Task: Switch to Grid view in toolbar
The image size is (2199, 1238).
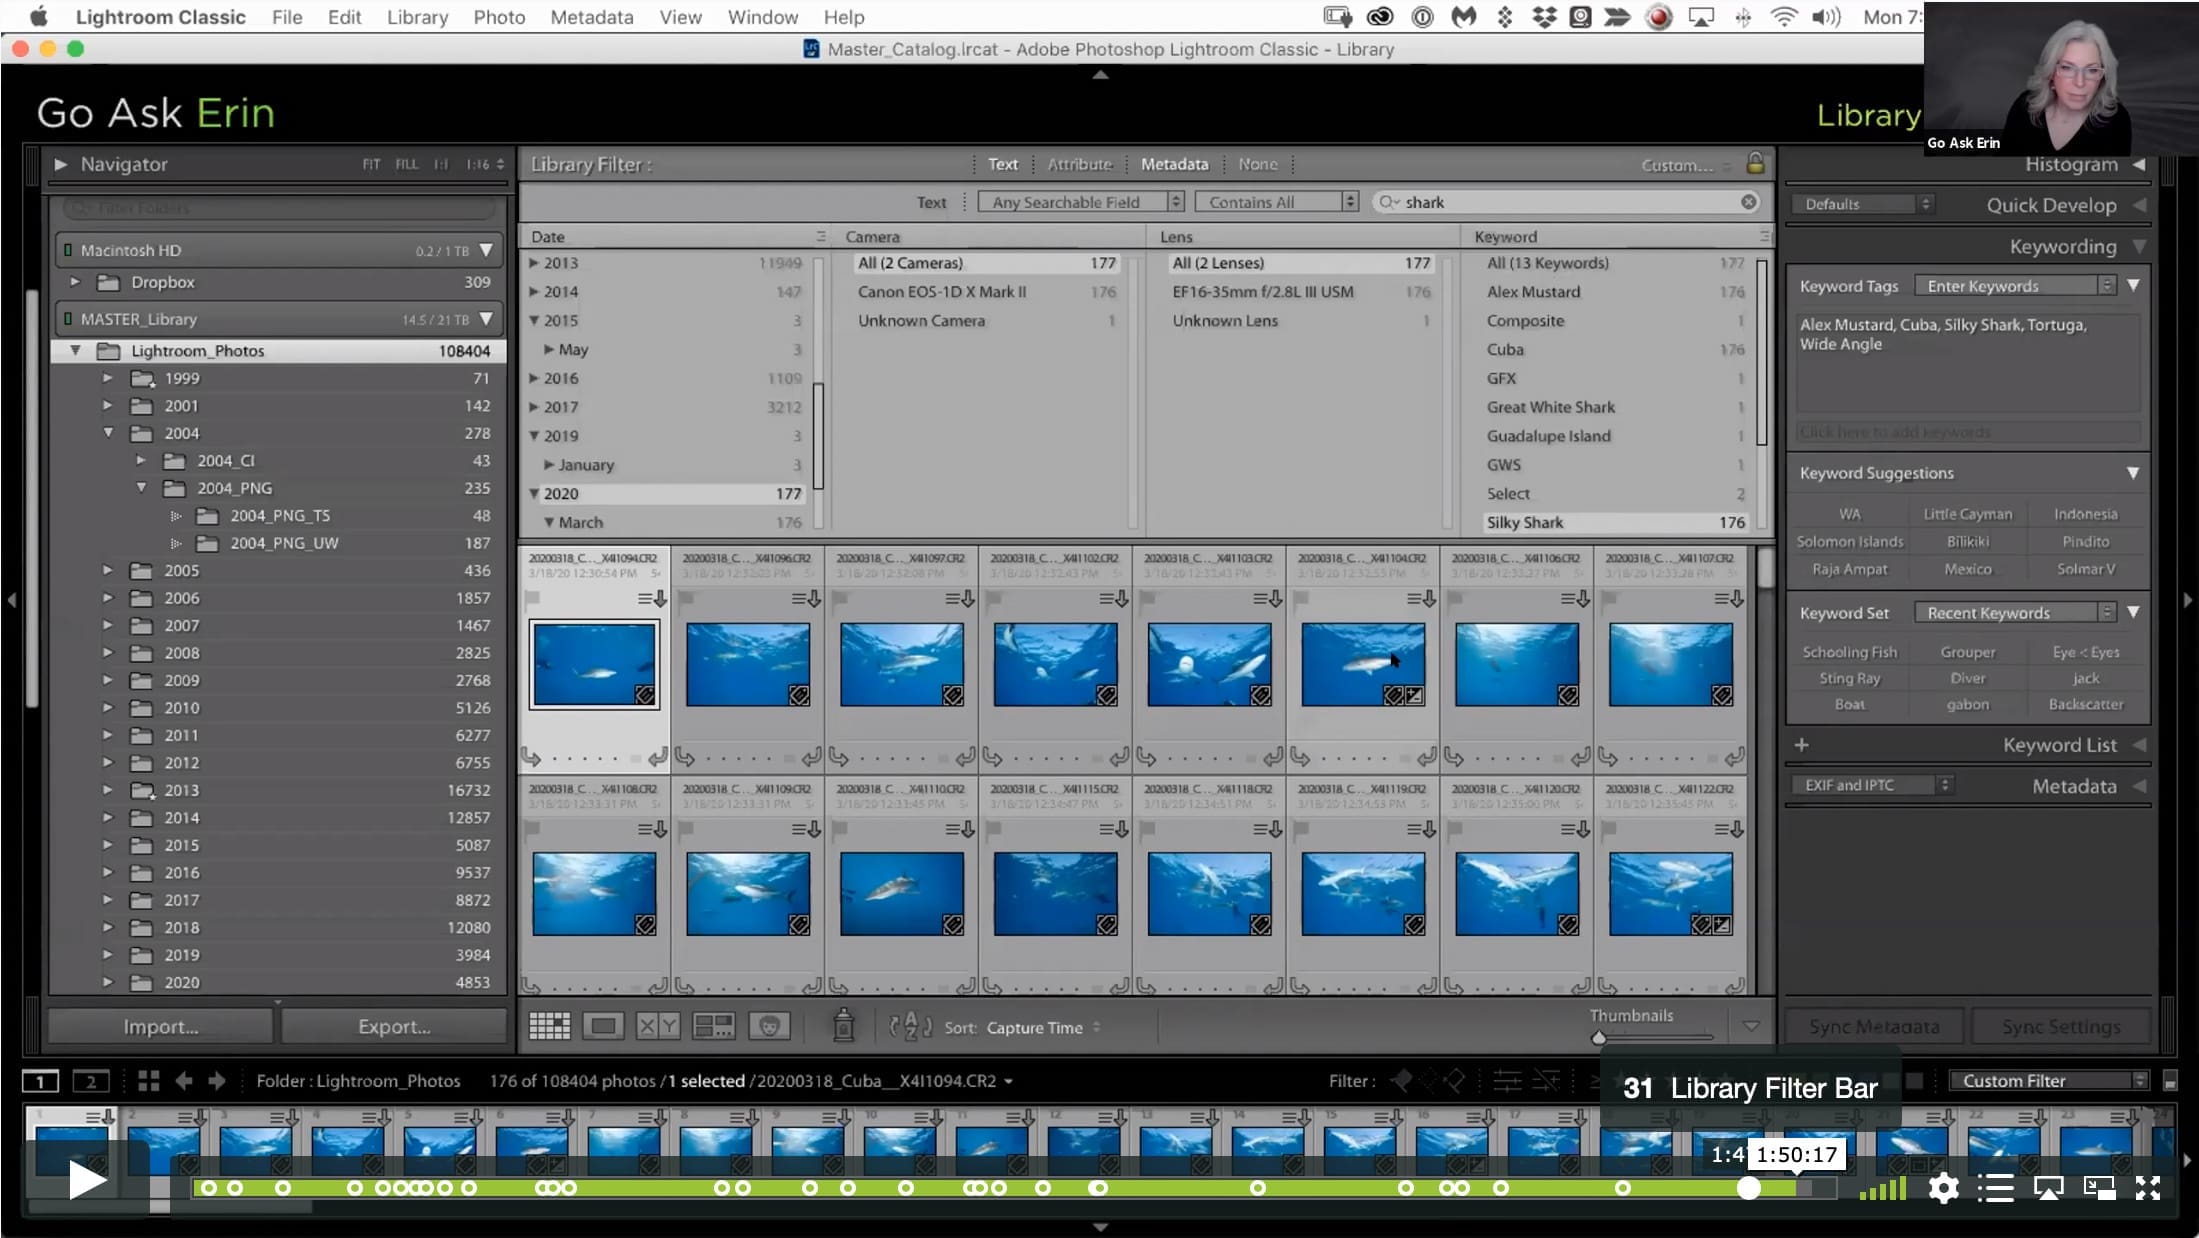Action: coord(549,1026)
